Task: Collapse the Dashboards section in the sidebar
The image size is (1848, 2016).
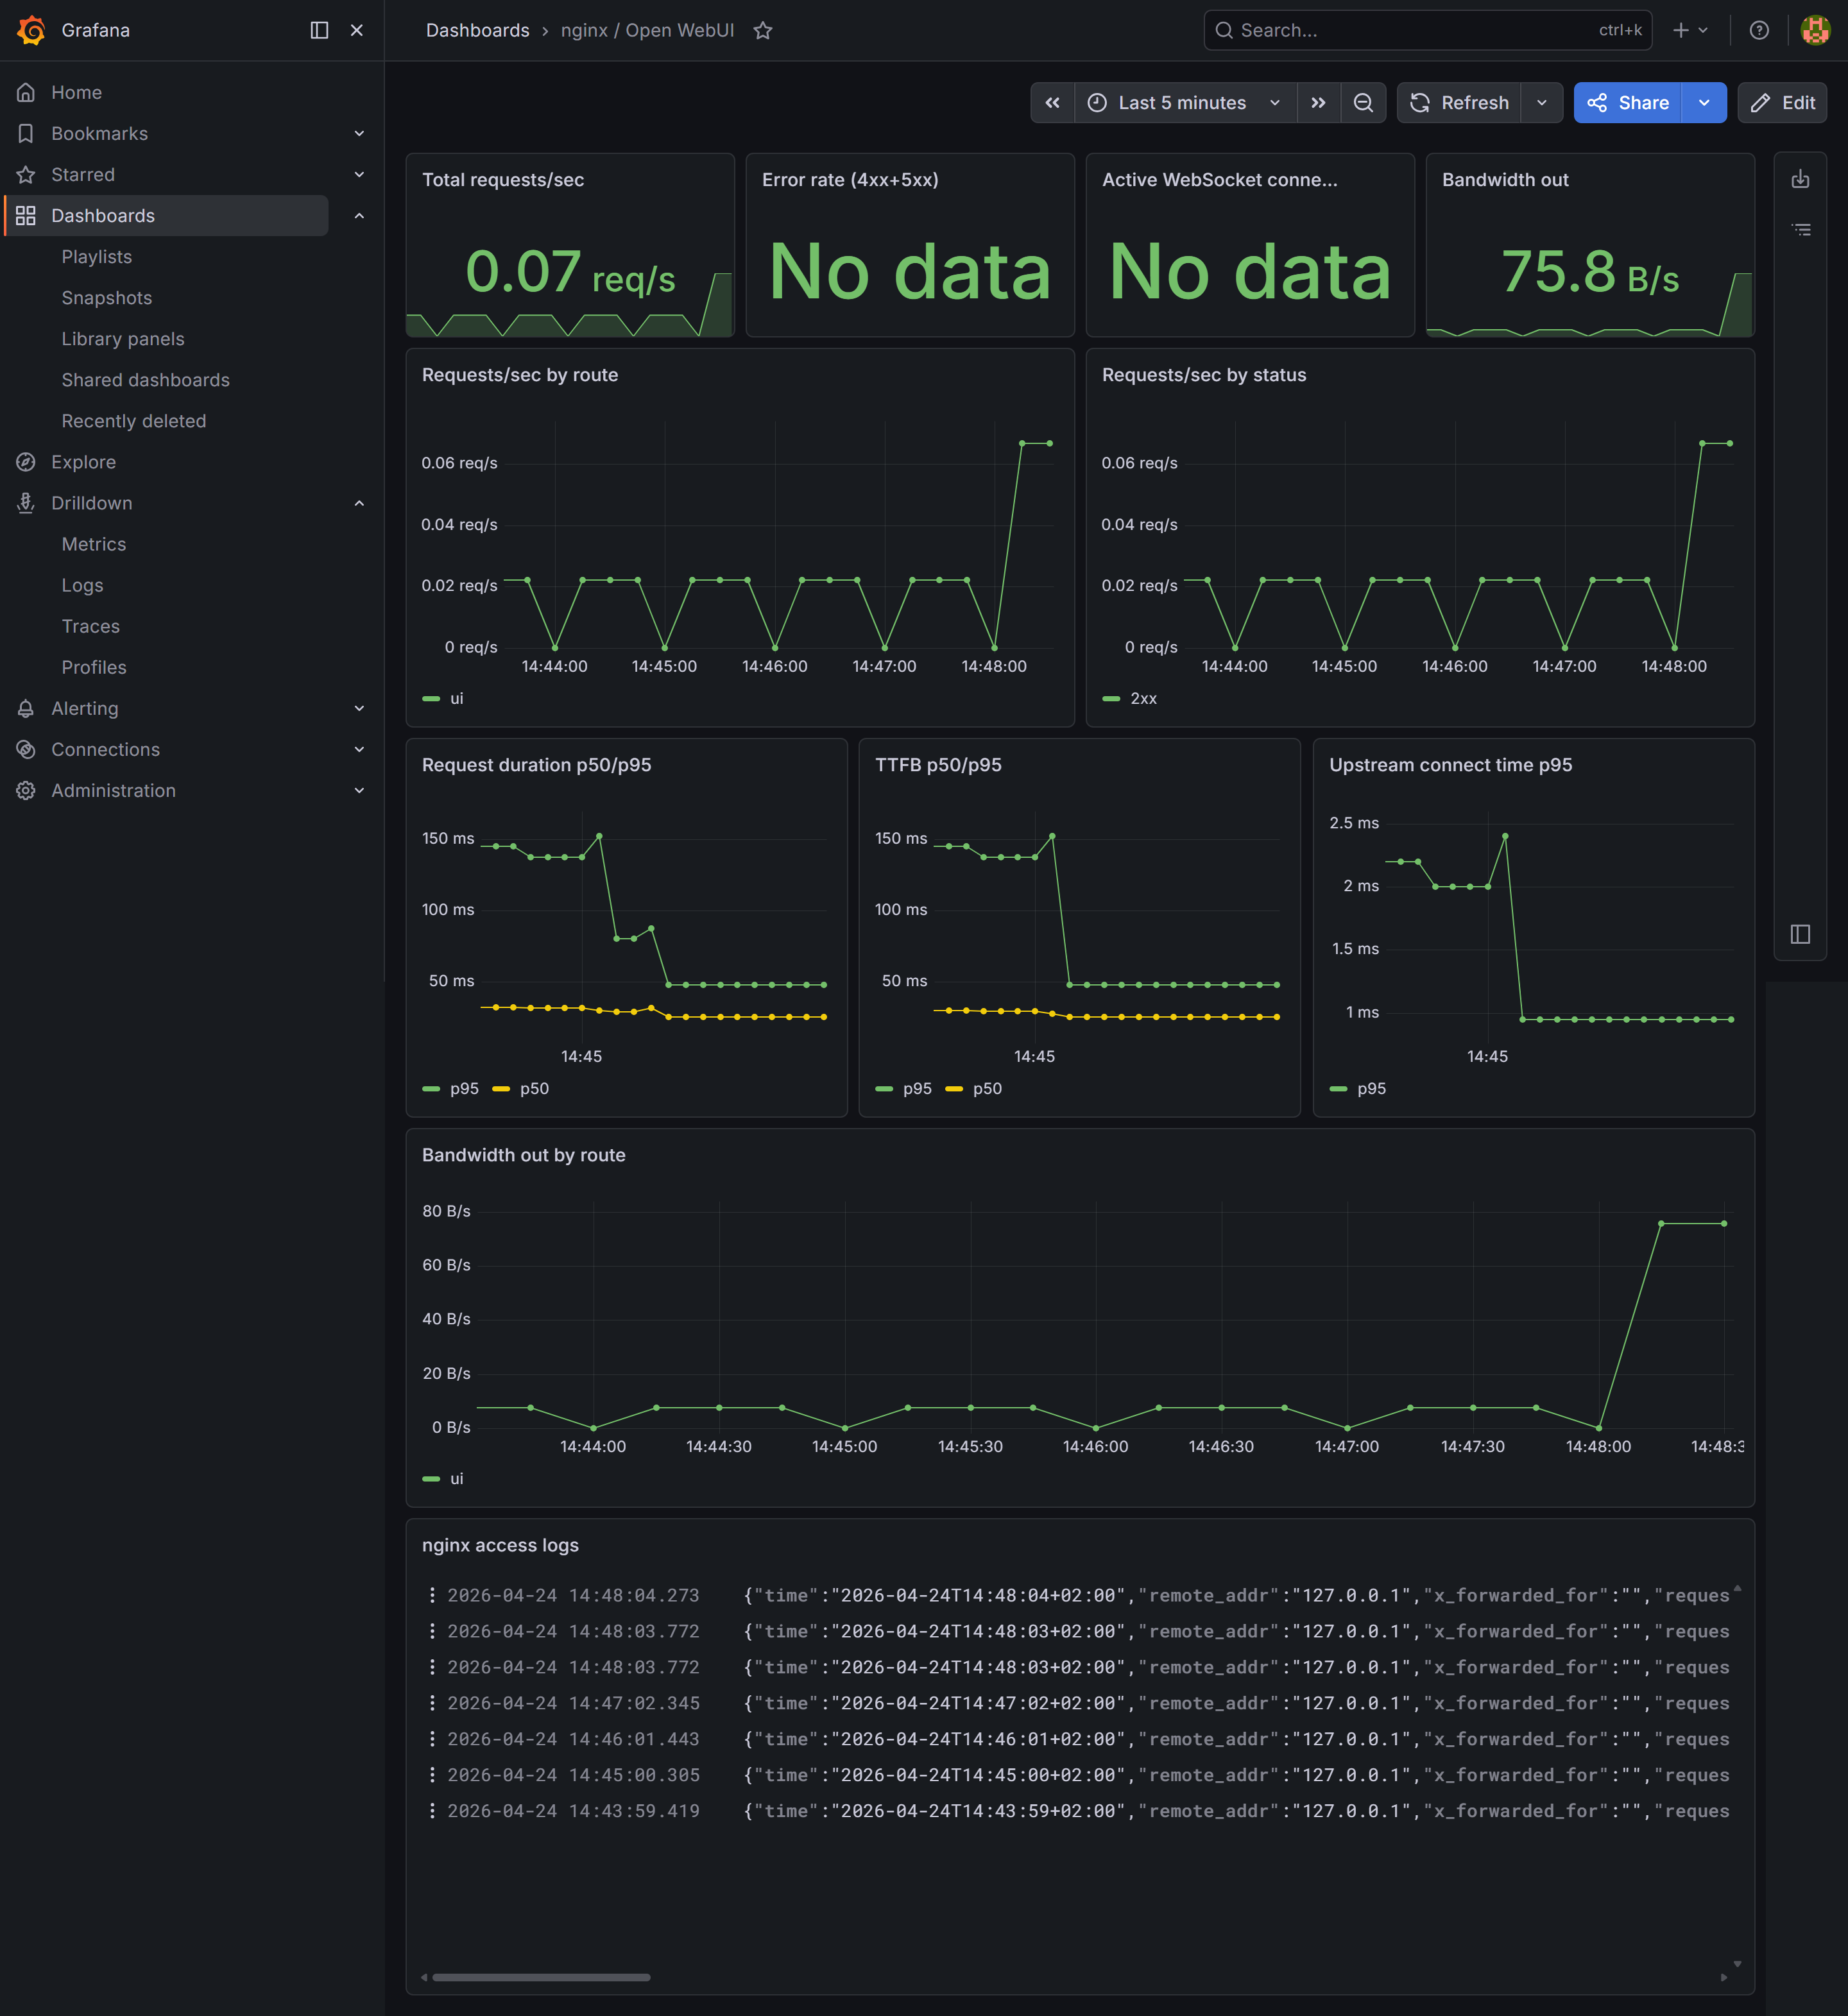Action: (x=359, y=215)
